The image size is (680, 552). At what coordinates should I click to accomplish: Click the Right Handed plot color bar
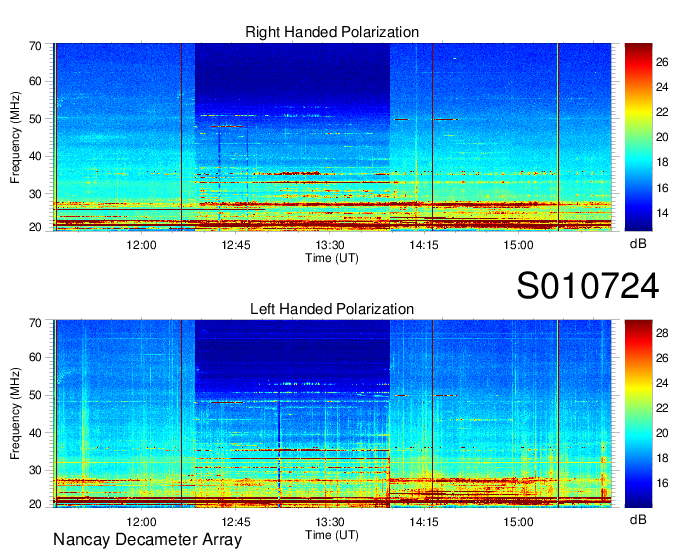pos(638,137)
